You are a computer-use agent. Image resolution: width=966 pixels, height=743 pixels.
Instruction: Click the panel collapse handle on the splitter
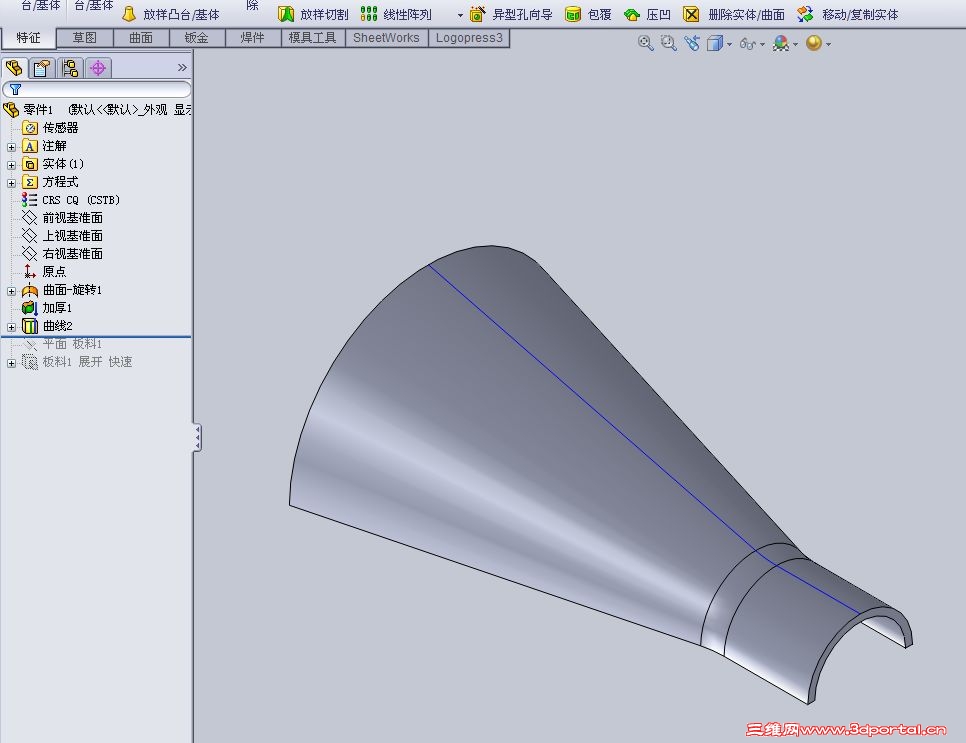pyautogui.click(x=197, y=438)
